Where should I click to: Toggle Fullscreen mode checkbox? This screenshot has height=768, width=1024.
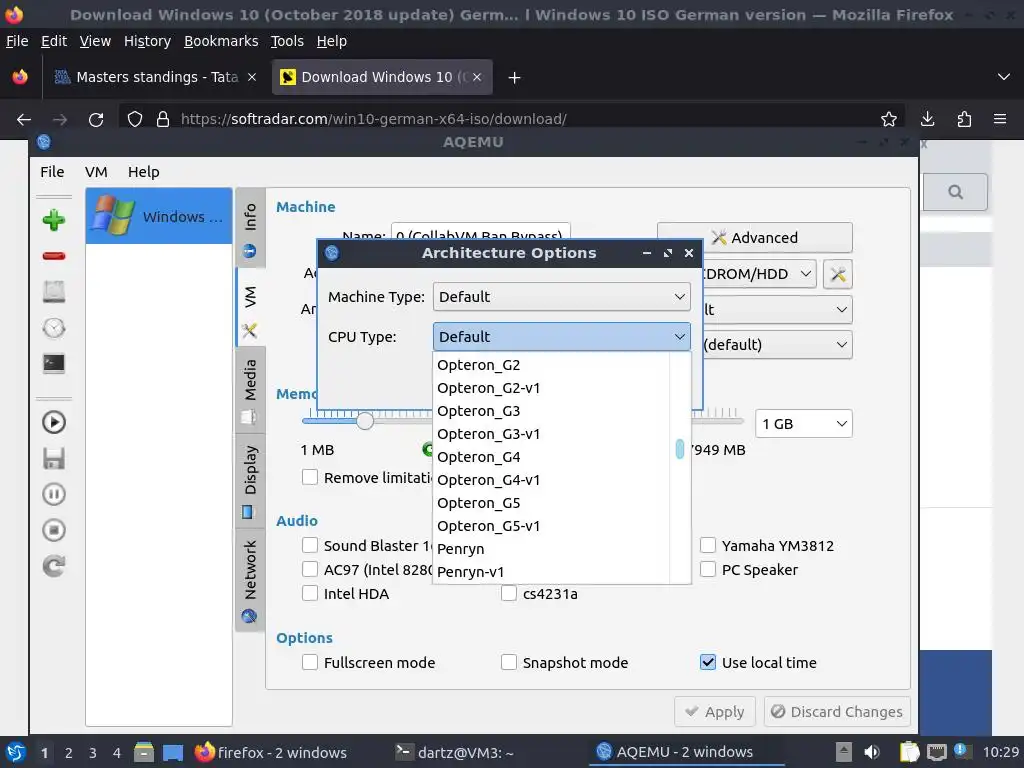(310, 662)
